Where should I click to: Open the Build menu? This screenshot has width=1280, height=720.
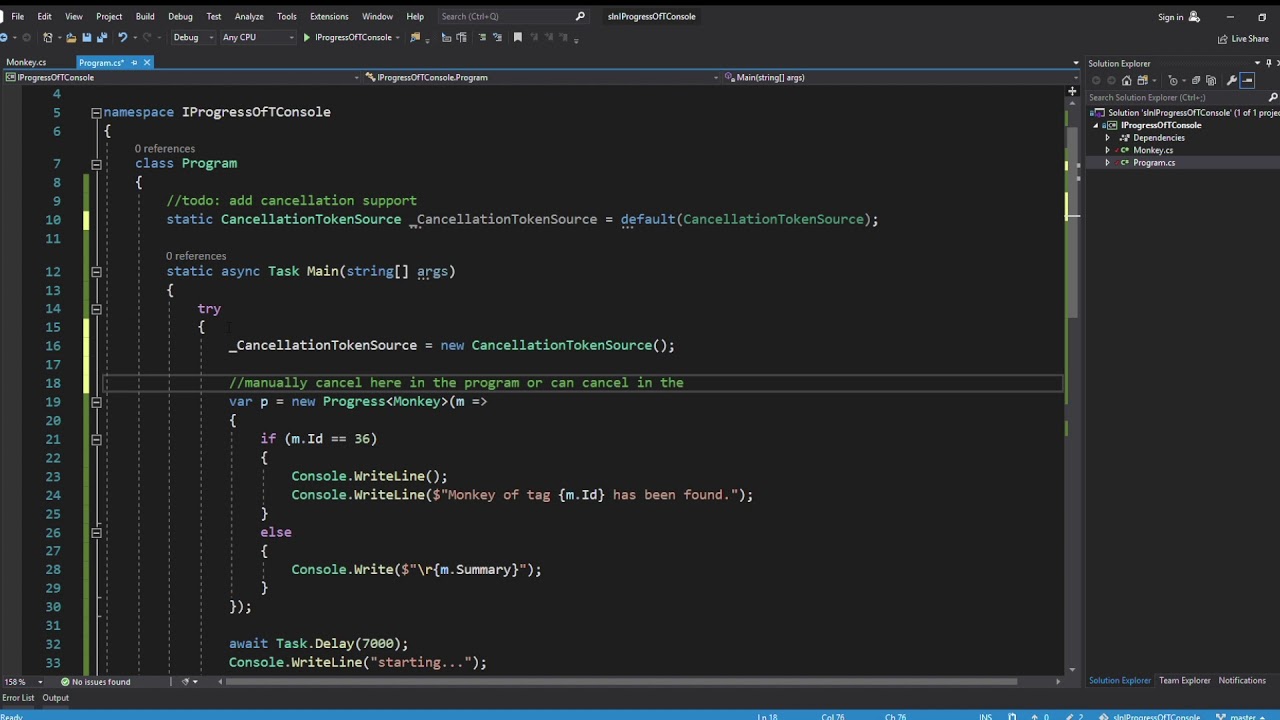tap(145, 16)
